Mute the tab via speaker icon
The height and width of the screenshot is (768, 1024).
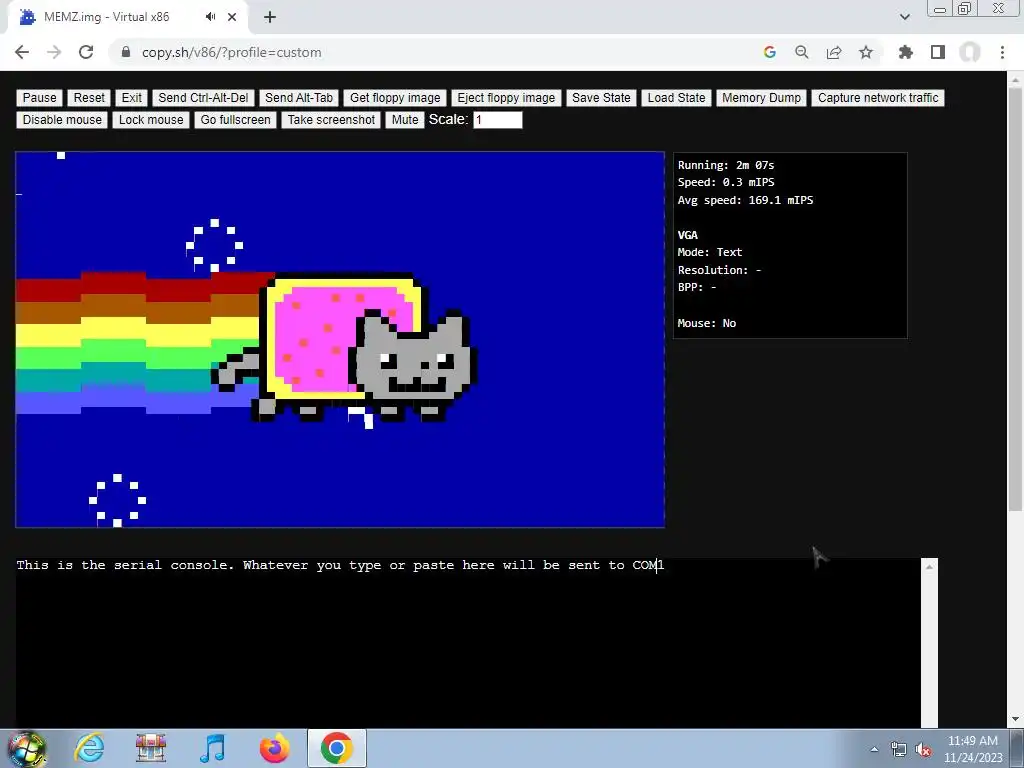point(210,17)
